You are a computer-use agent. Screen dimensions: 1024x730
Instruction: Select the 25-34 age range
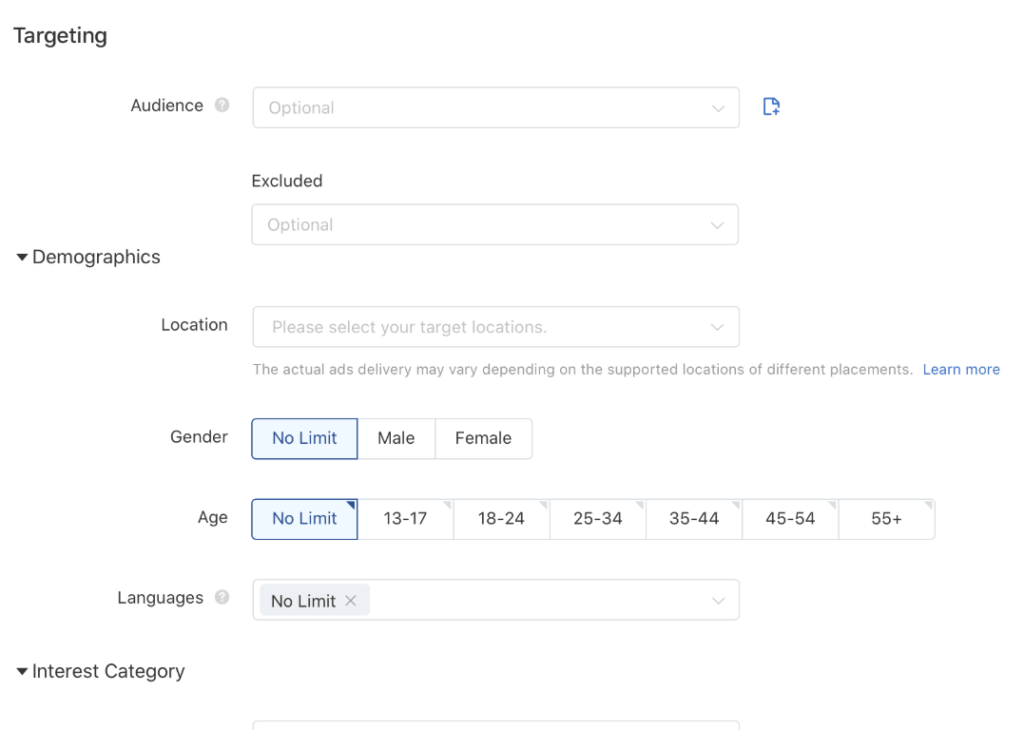pos(597,518)
